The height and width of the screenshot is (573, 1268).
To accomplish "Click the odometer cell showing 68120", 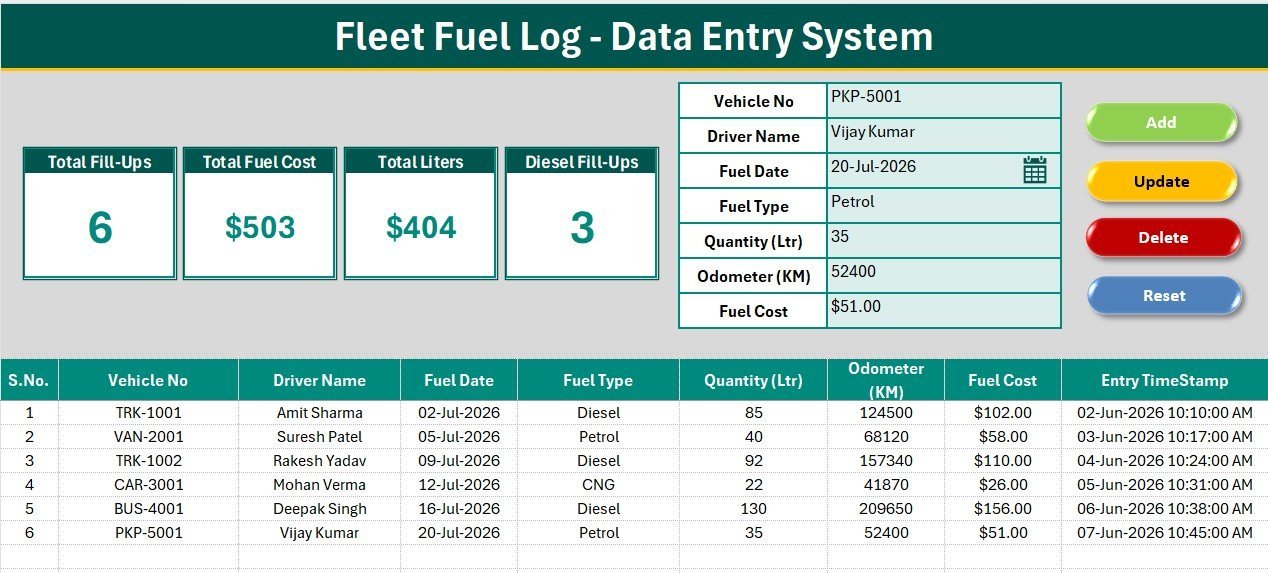I will (x=886, y=436).
